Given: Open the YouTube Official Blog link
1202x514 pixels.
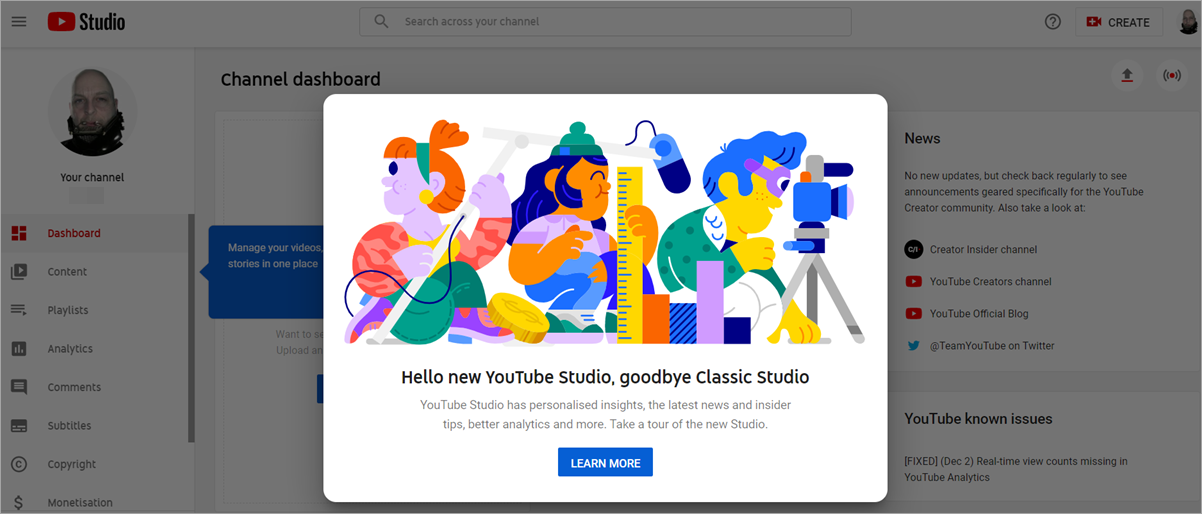Looking at the screenshot, I should pos(978,314).
